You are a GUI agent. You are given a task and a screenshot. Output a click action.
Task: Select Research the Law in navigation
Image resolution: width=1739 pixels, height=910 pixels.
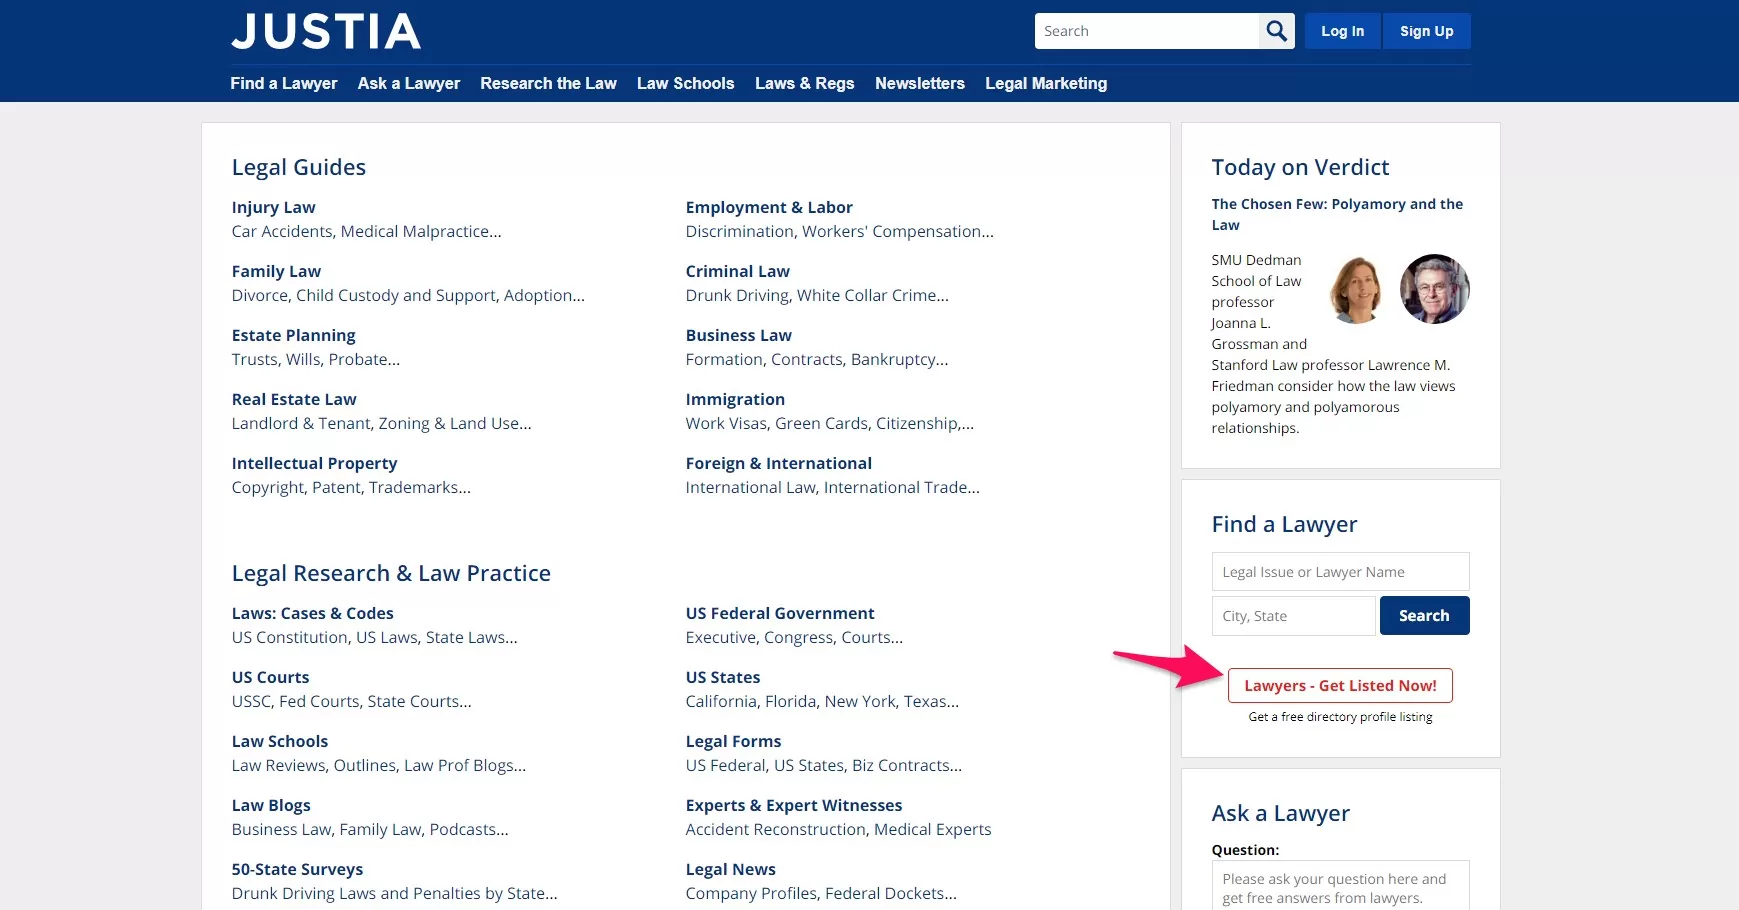548,83
